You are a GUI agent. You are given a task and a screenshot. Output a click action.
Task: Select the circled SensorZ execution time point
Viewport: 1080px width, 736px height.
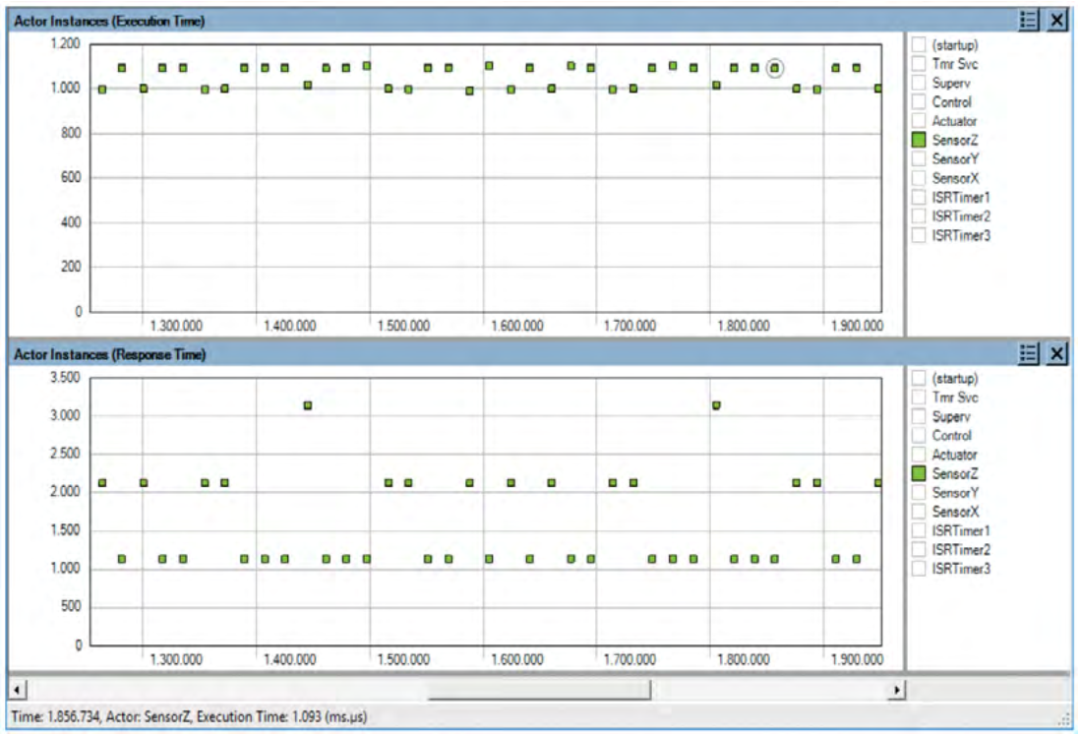[x=775, y=68]
